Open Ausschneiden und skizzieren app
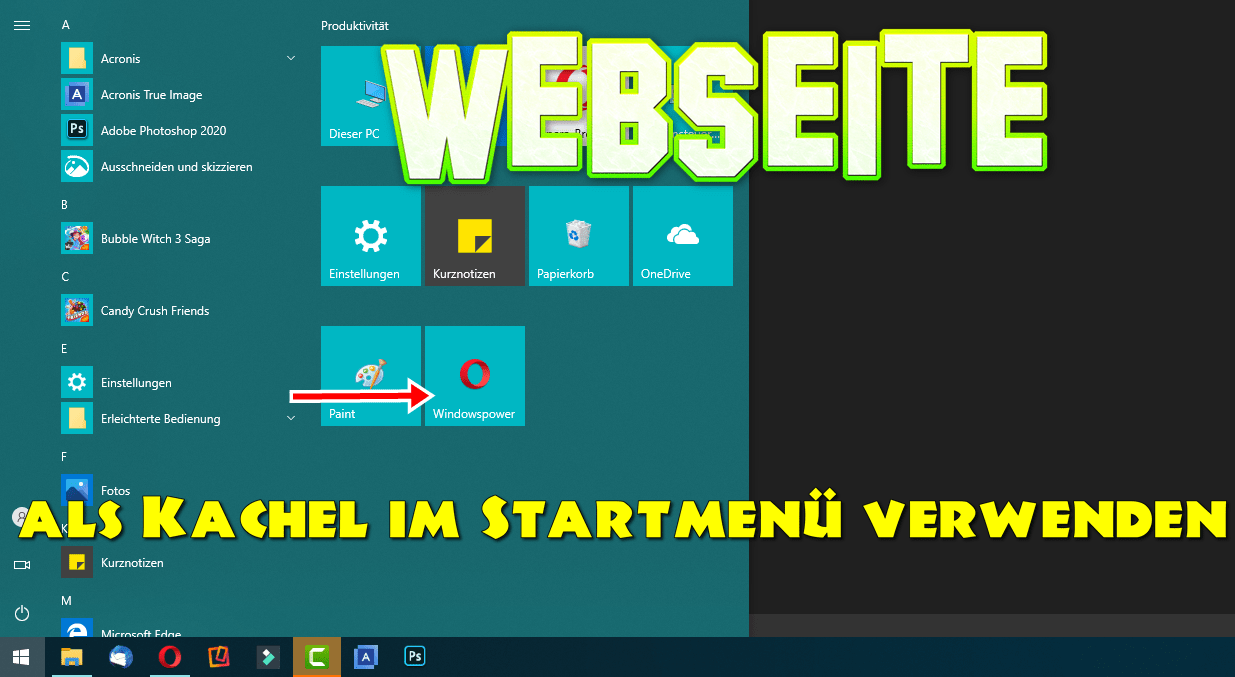 pyautogui.click(x=180, y=167)
